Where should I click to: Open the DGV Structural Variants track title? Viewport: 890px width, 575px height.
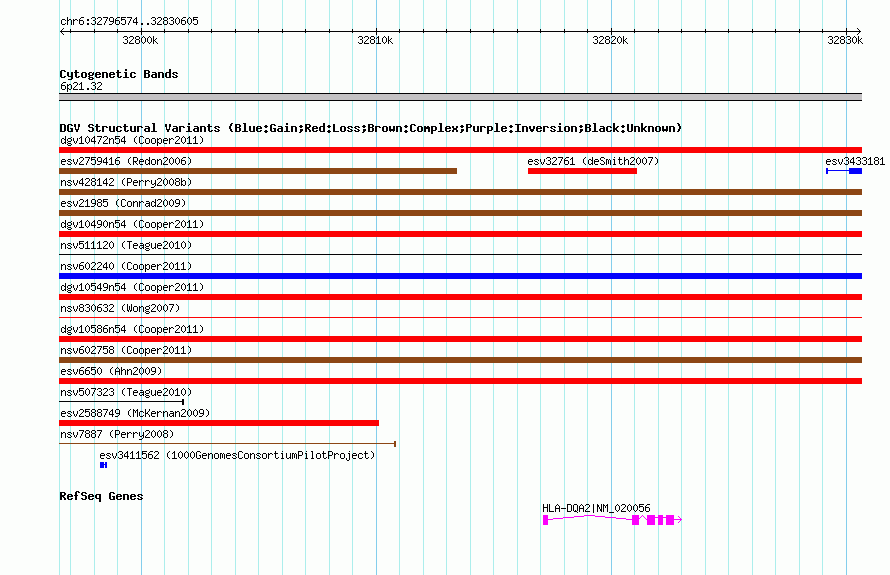[x=371, y=128]
